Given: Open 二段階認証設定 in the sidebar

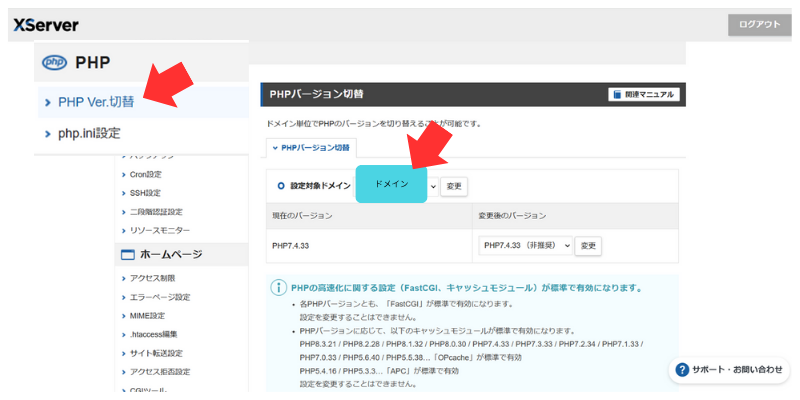Looking at the screenshot, I should click(156, 212).
